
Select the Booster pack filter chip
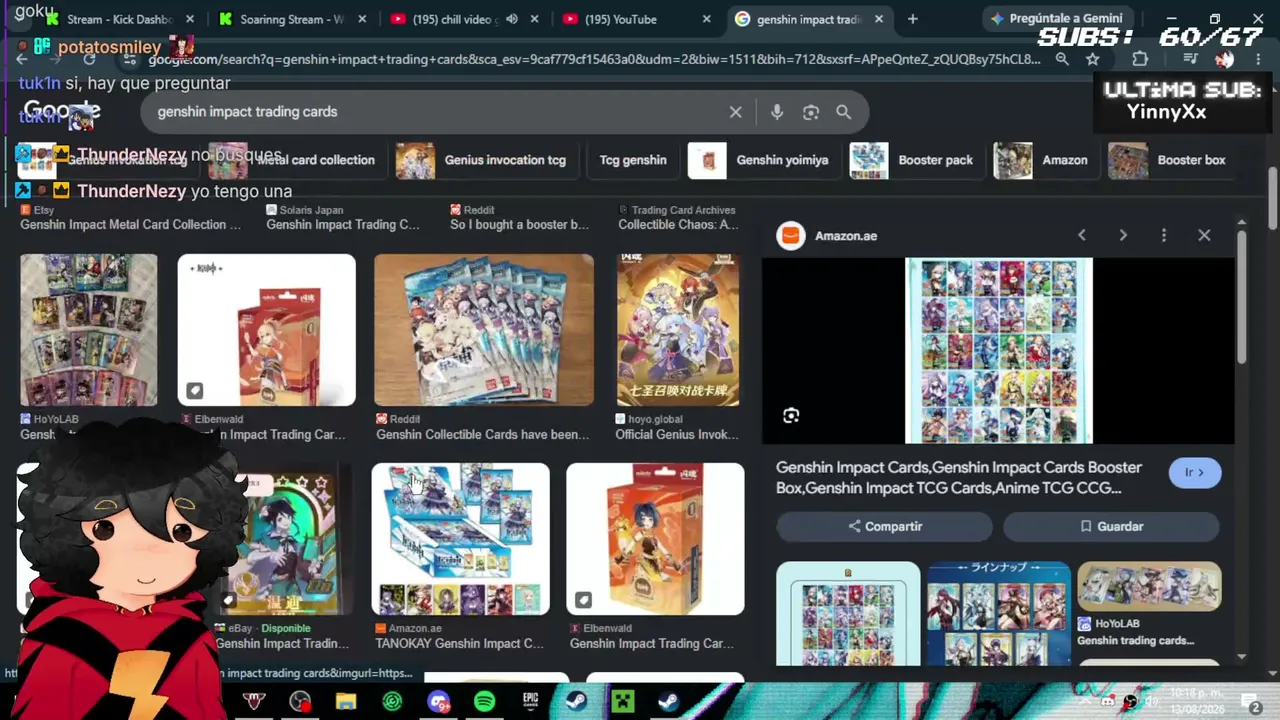coord(915,160)
